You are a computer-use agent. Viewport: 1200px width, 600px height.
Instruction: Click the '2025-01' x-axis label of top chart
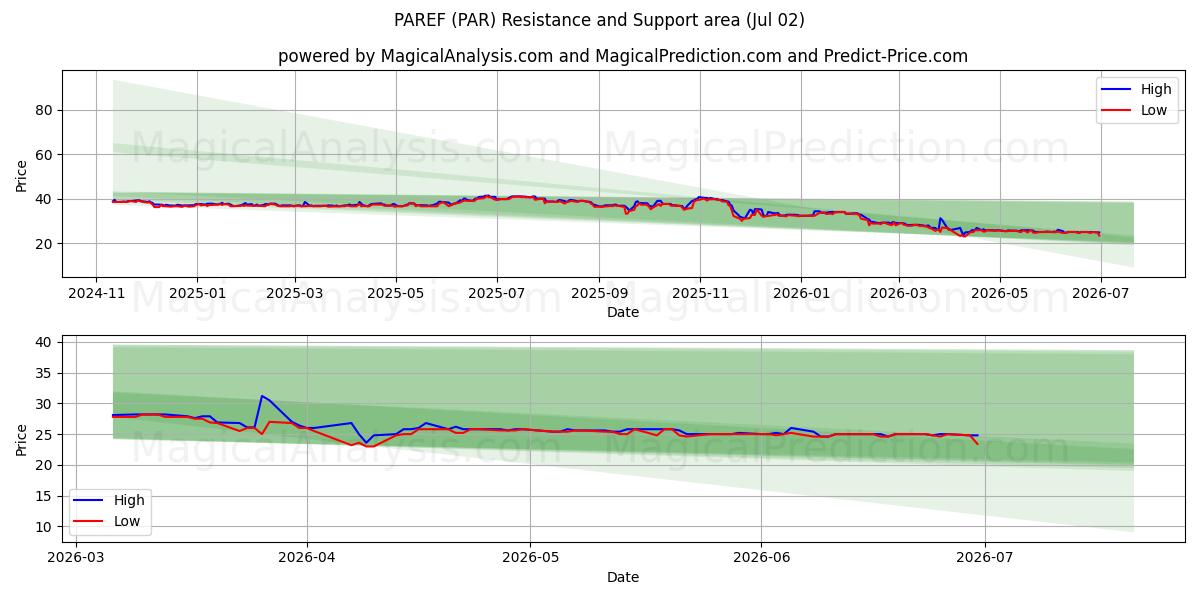point(196,293)
